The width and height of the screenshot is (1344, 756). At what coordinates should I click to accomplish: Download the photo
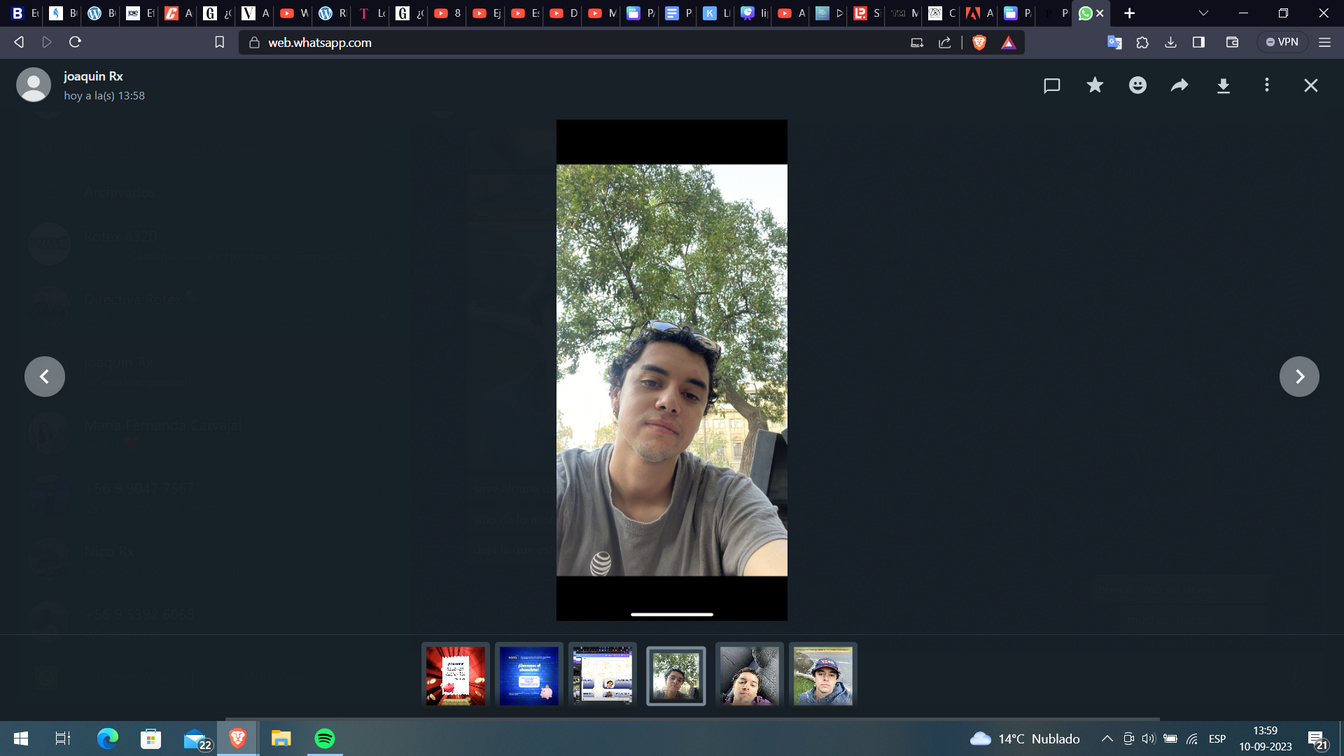point(1223,86)
